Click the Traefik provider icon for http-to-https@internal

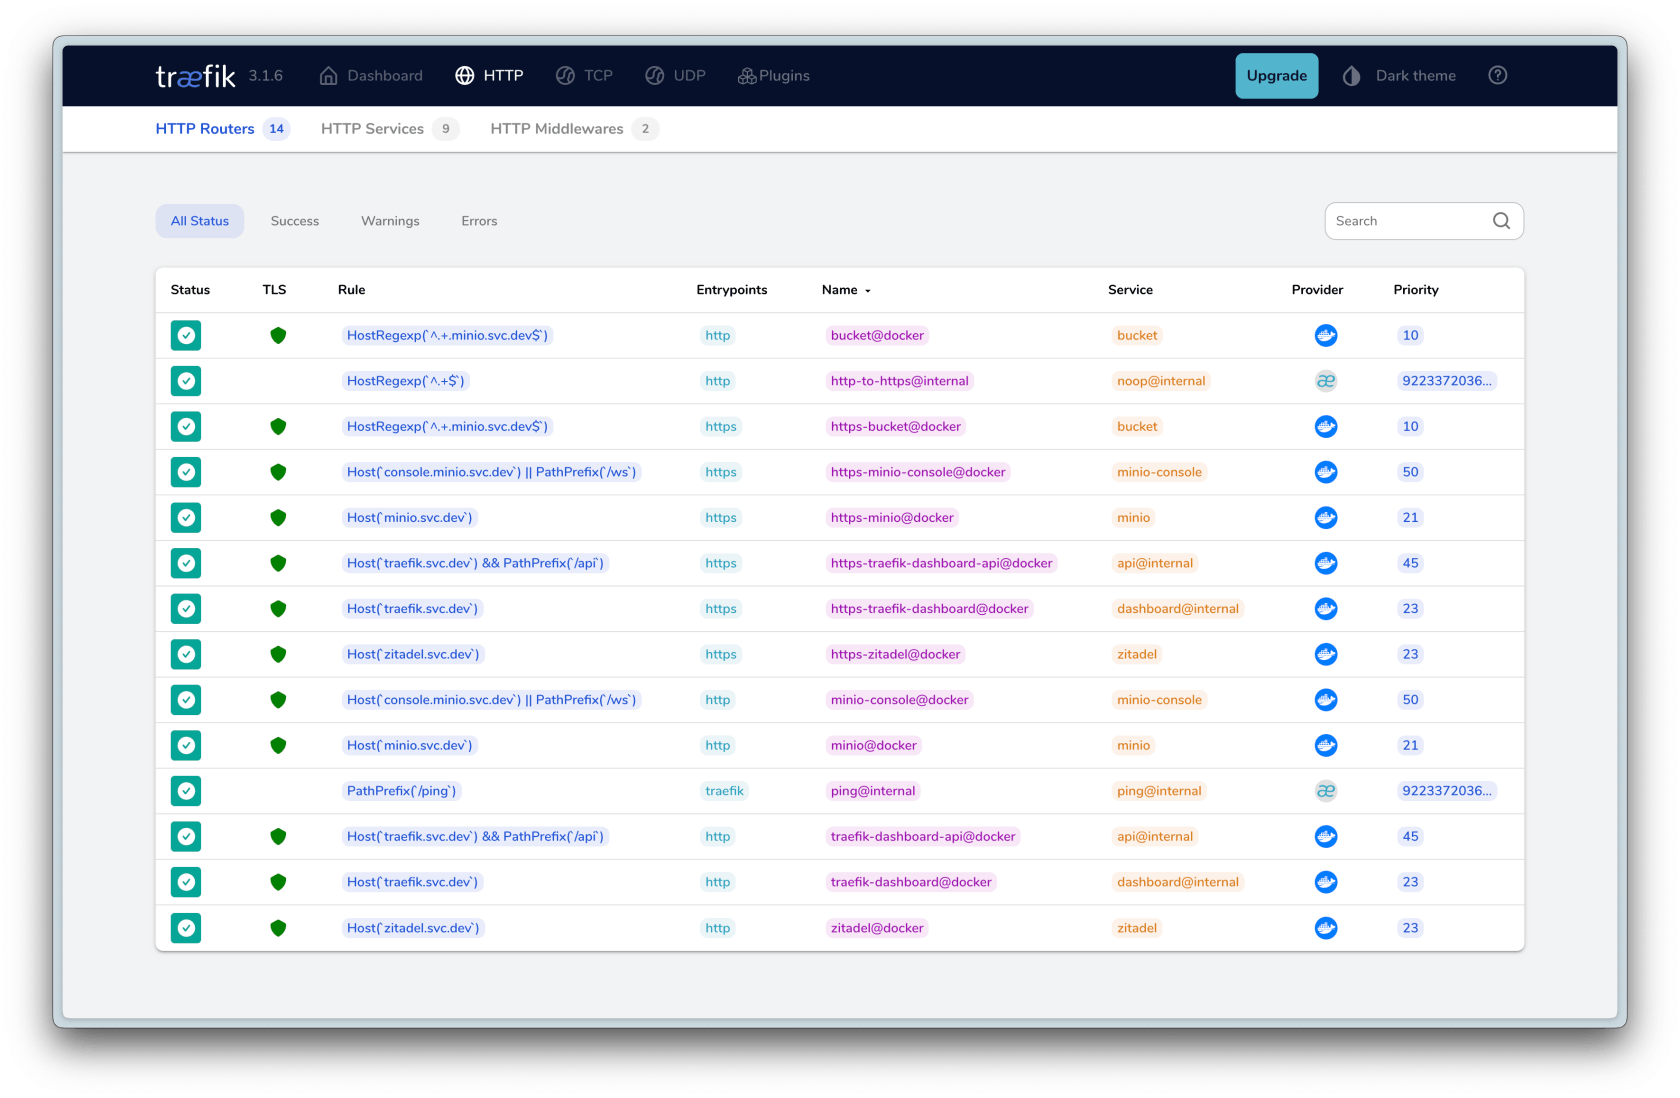1326,381
